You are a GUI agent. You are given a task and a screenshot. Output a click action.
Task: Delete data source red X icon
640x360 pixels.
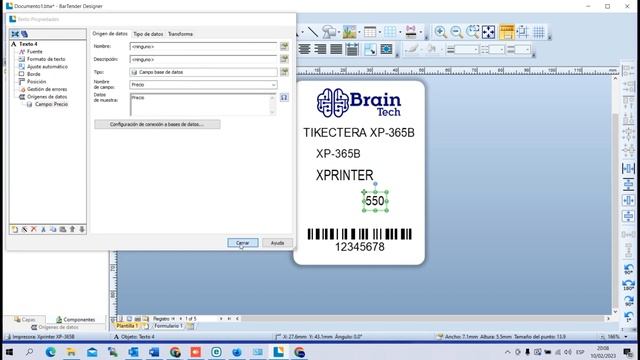tap(34, 229)
